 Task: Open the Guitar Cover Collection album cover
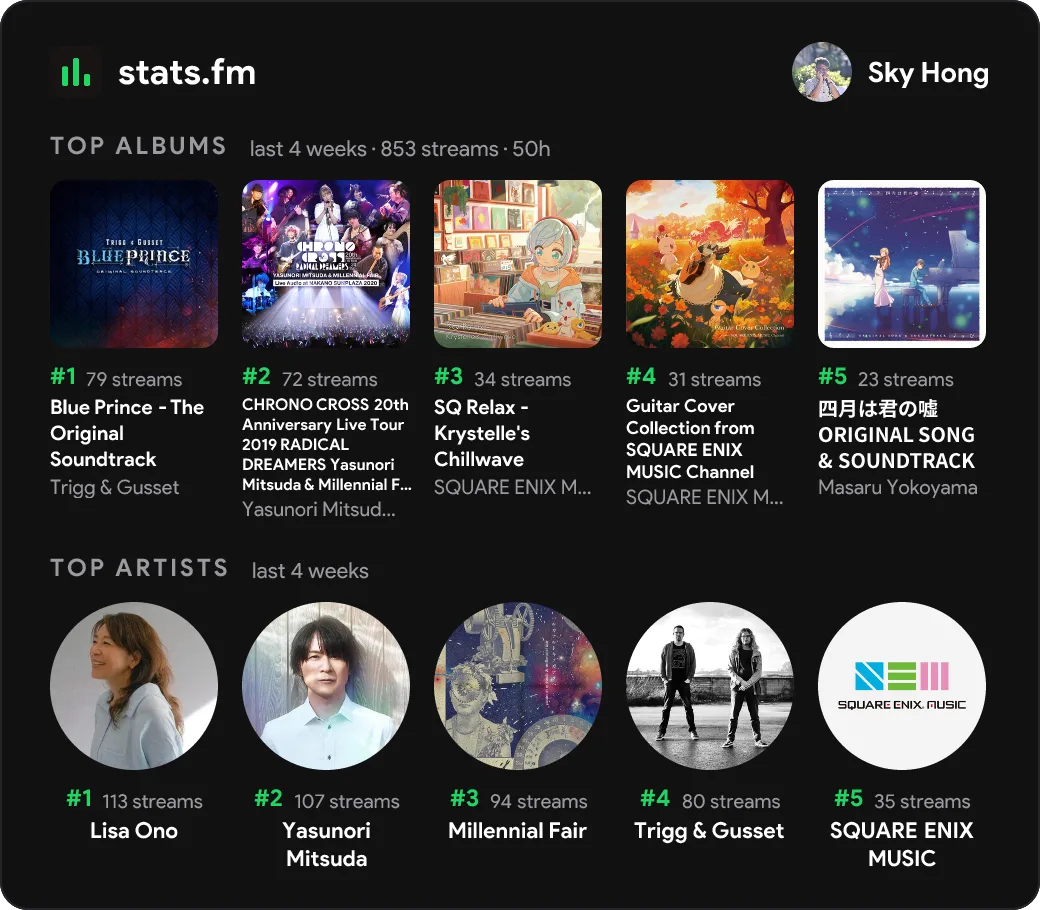(710, 264)
